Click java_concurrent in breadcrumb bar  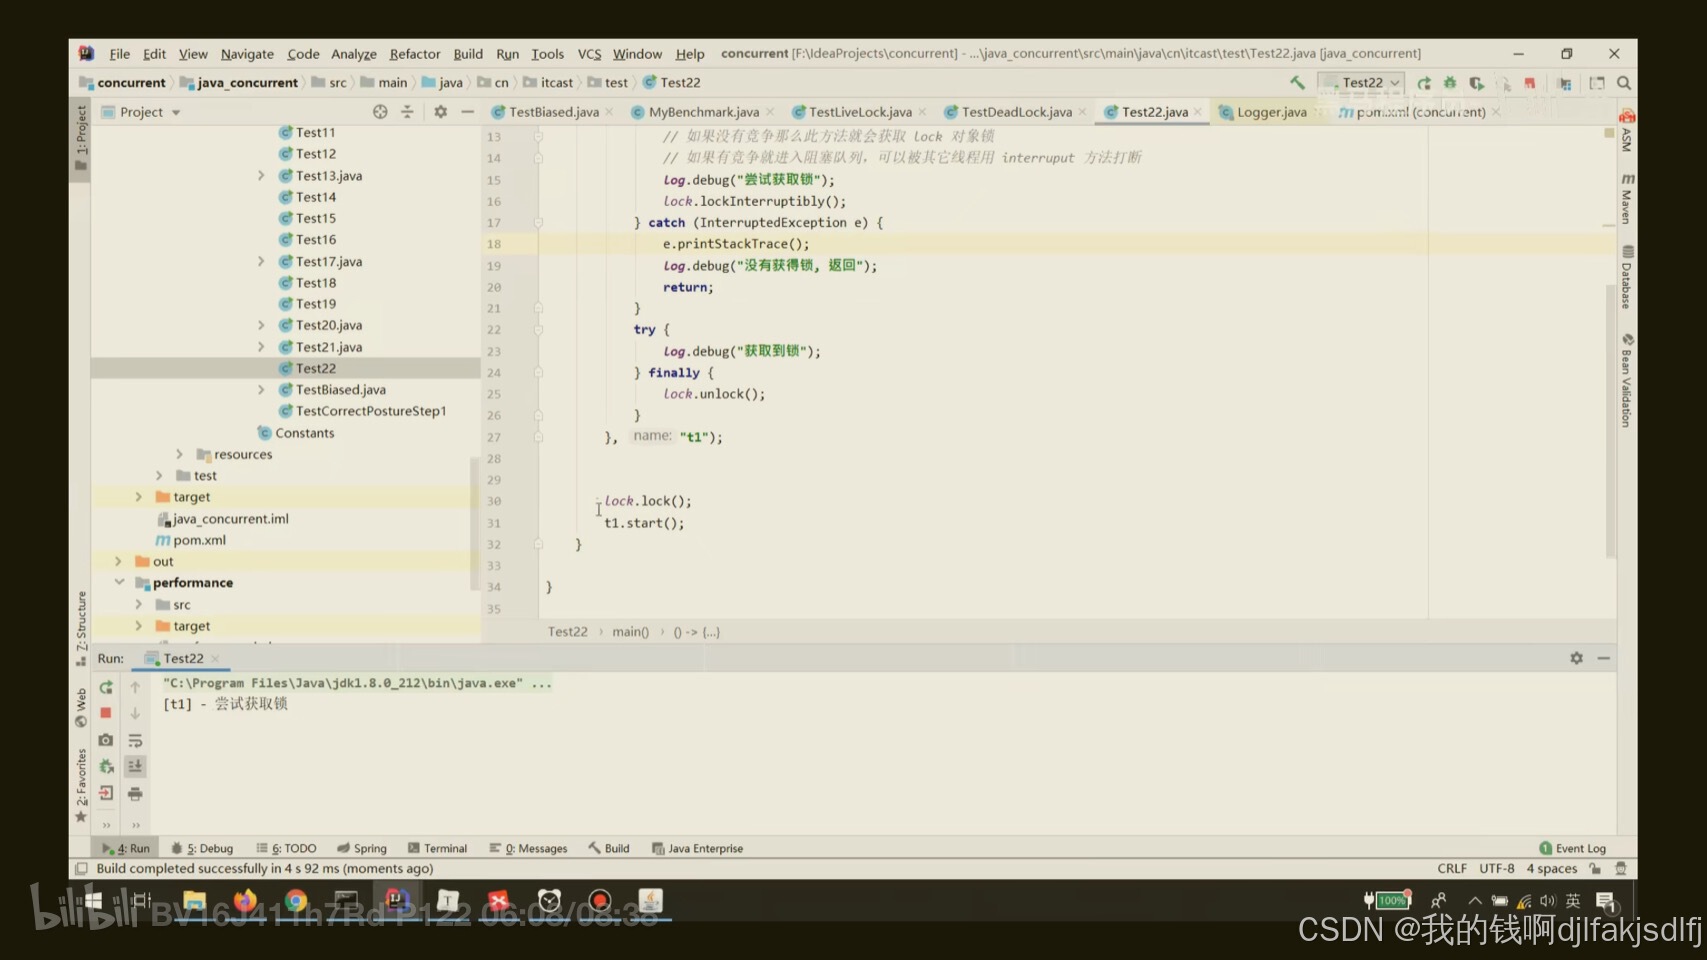tap(247, 83)
